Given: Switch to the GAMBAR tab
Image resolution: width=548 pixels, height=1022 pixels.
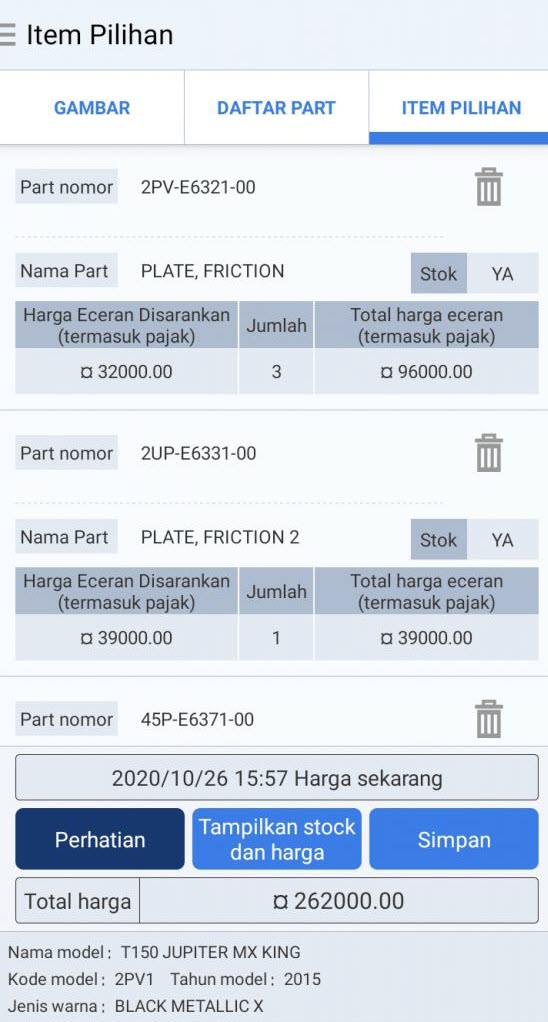Looking at the screenshot, I should coord(92,108).
